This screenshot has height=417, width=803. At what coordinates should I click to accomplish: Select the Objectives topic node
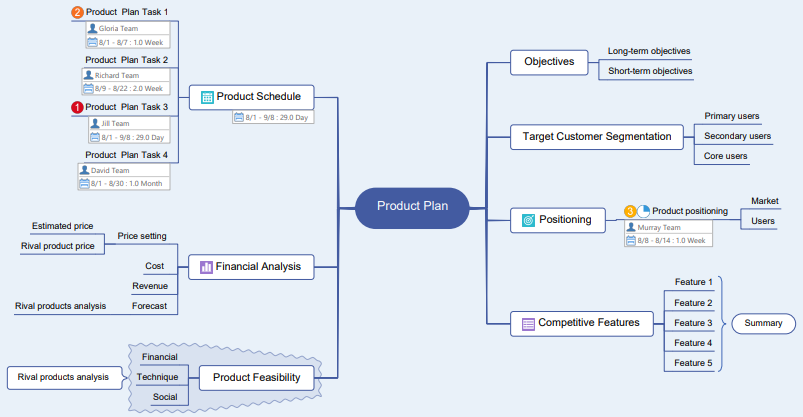548,62
